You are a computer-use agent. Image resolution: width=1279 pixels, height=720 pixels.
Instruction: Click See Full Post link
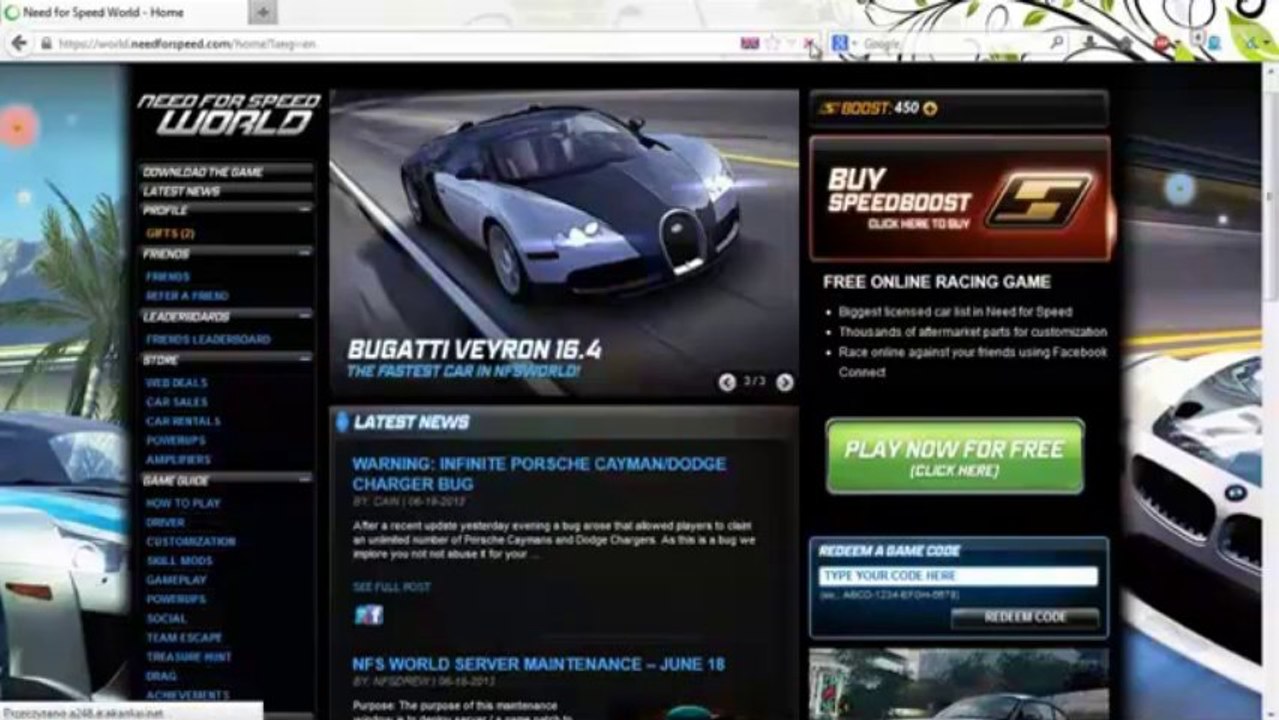(x=392, y=587)
